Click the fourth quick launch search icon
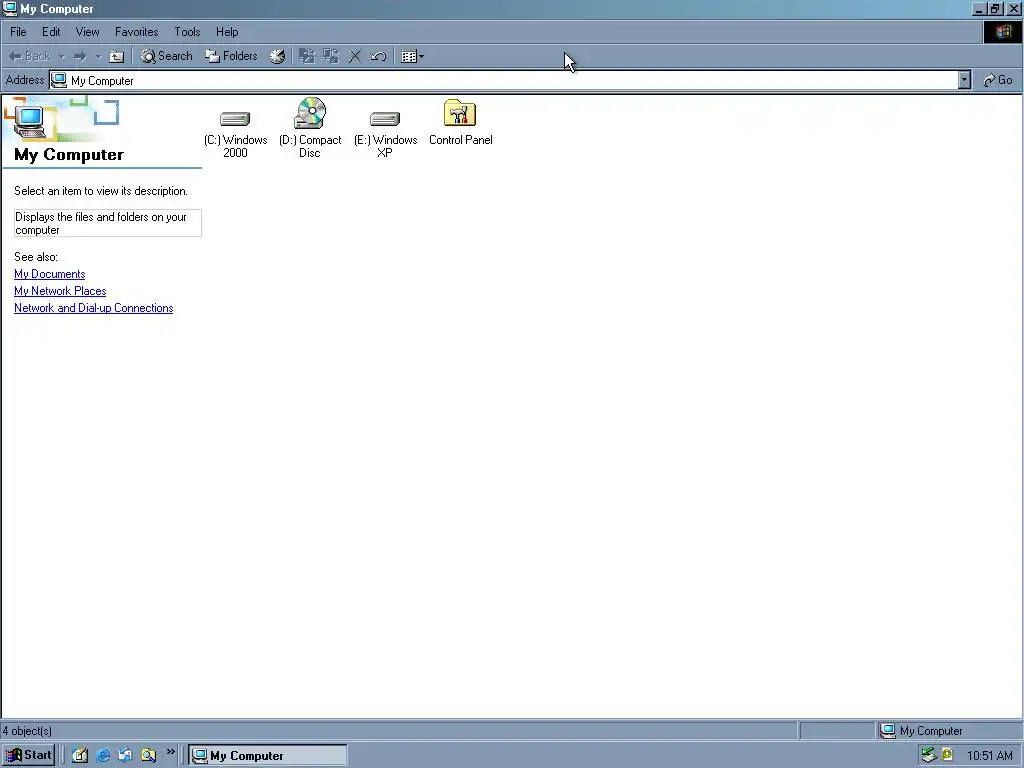This screenshot has width=1024, height=768. point(149,756)
